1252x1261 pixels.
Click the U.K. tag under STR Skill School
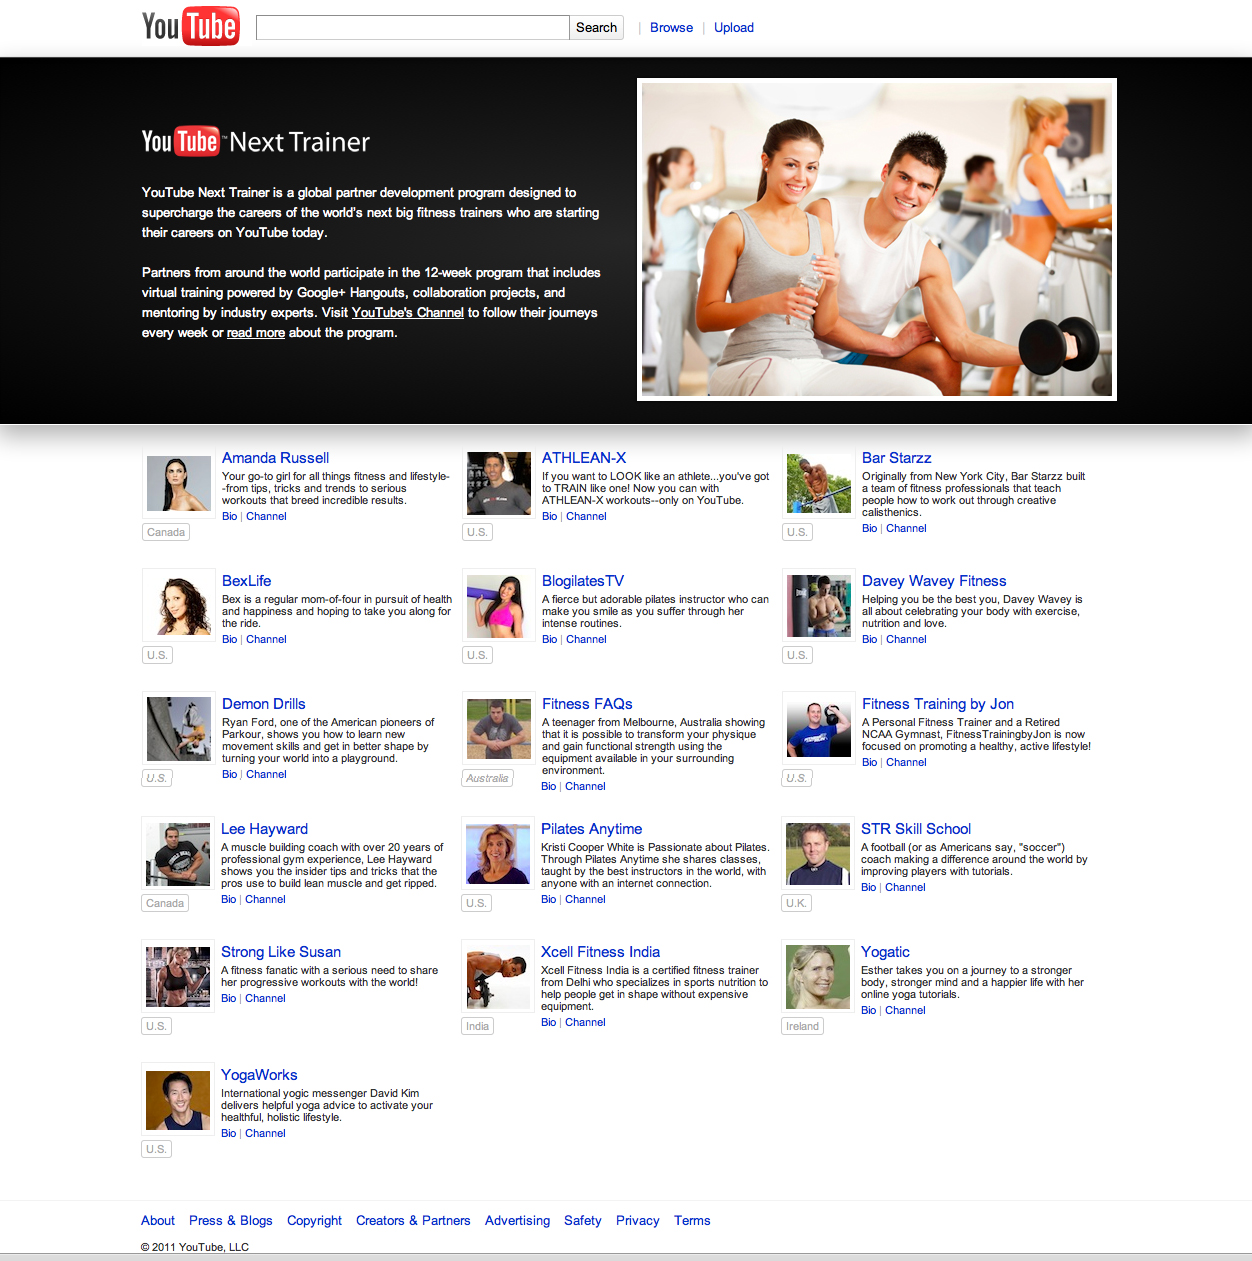tap(796, 903)
